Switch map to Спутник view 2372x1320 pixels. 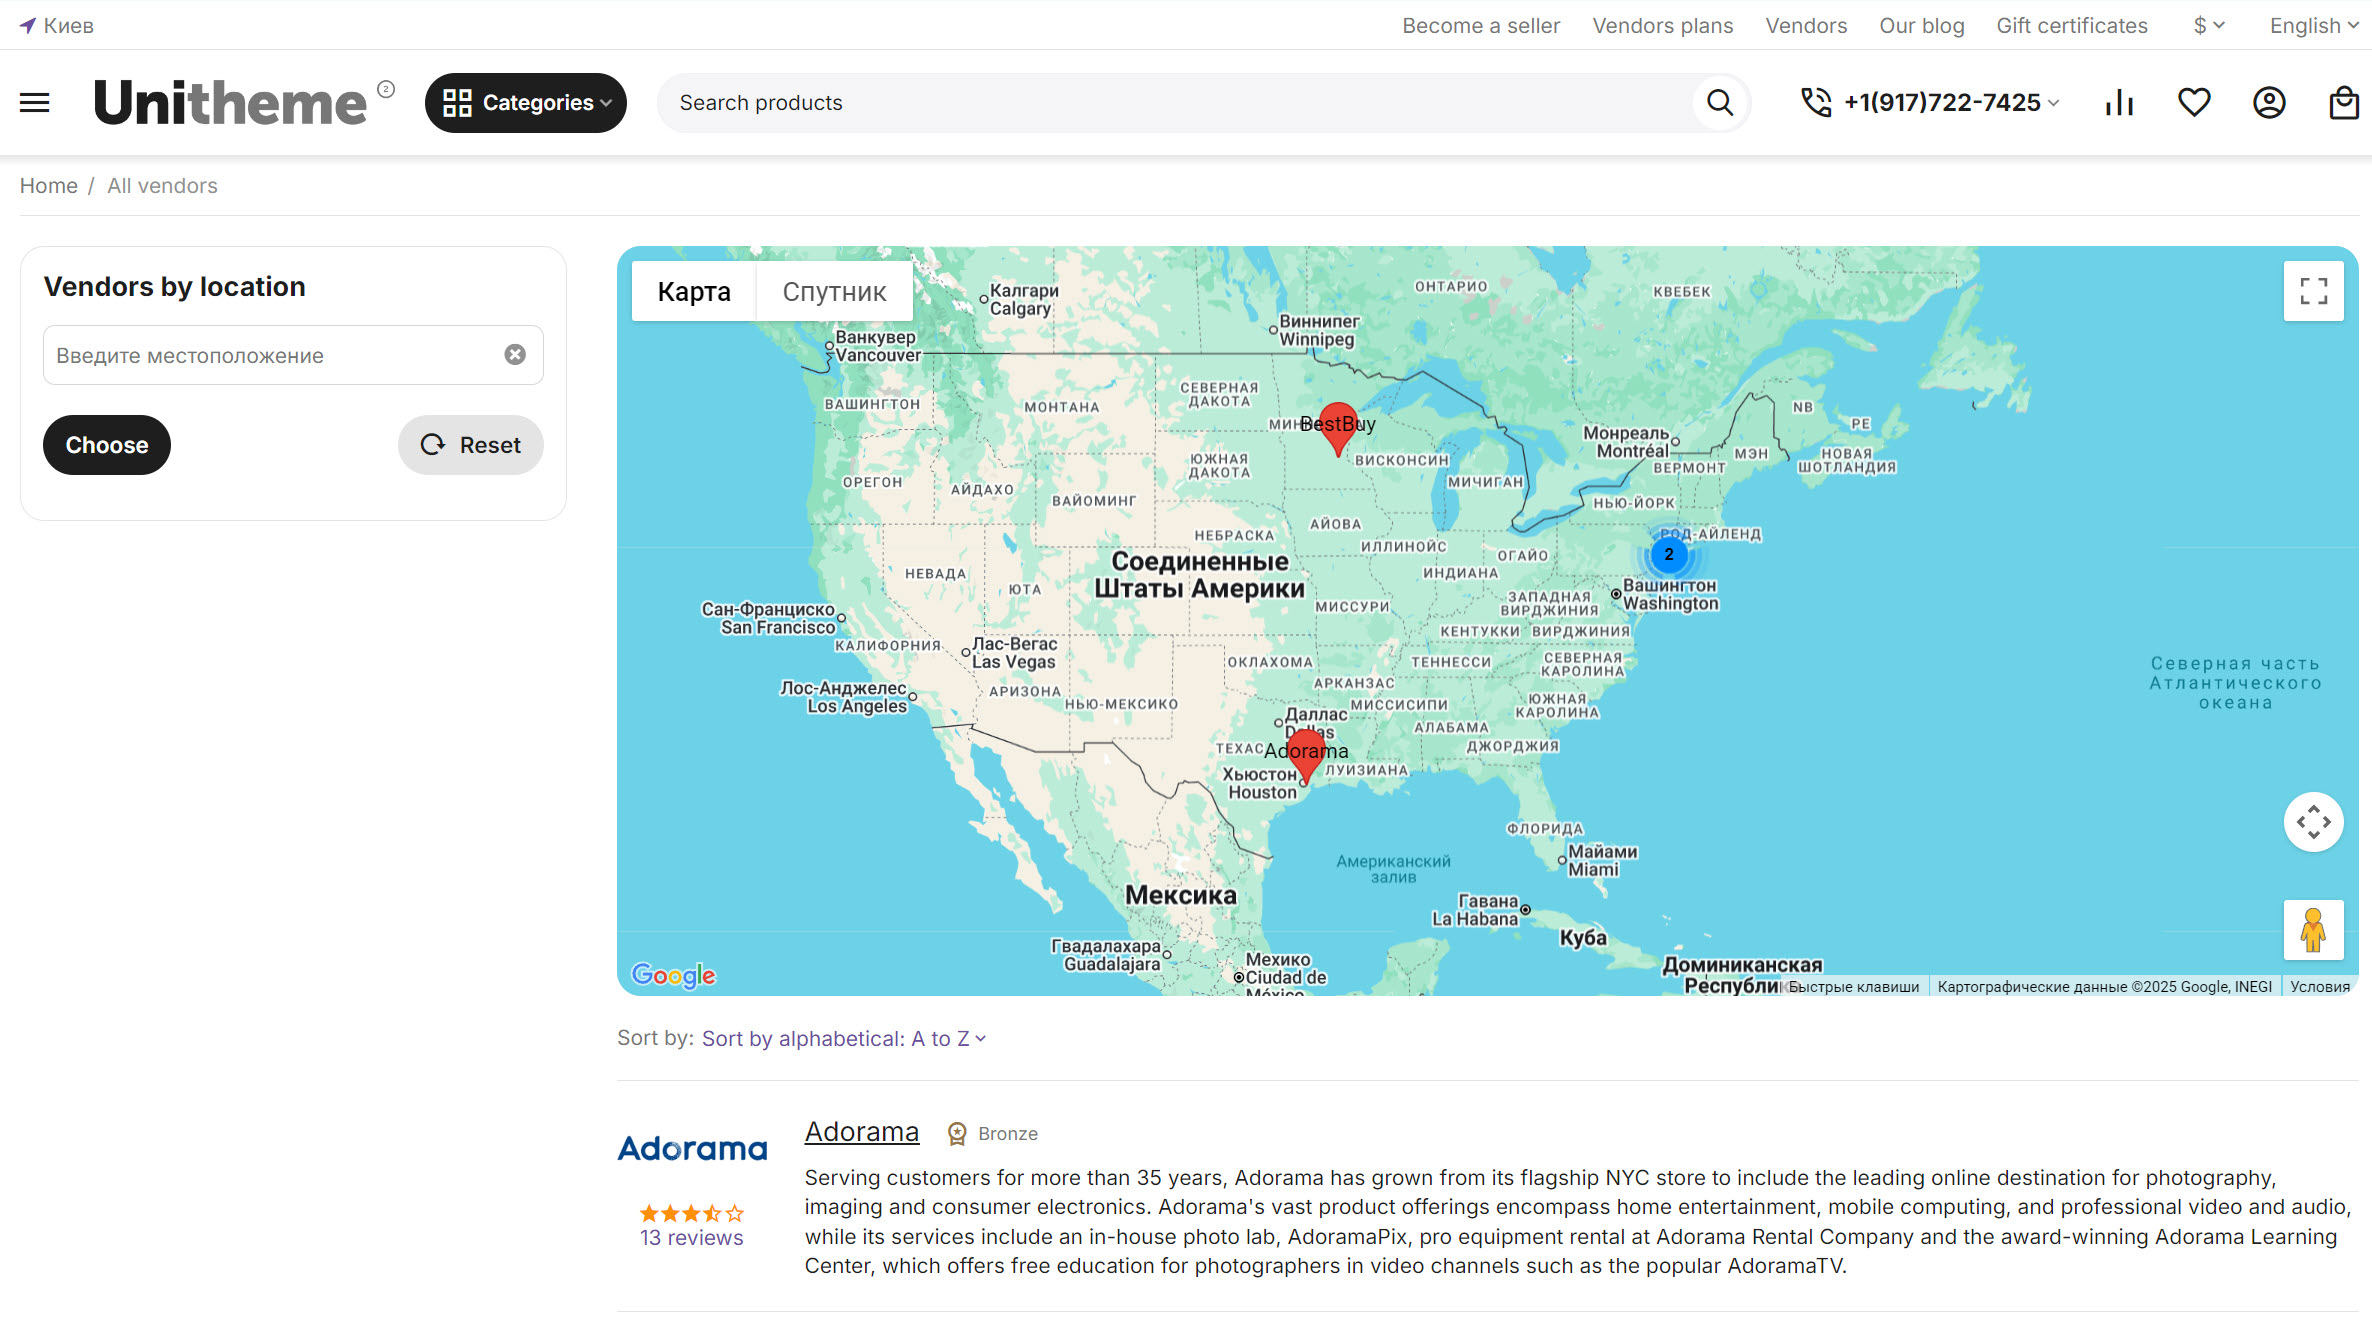click(834, 291)
